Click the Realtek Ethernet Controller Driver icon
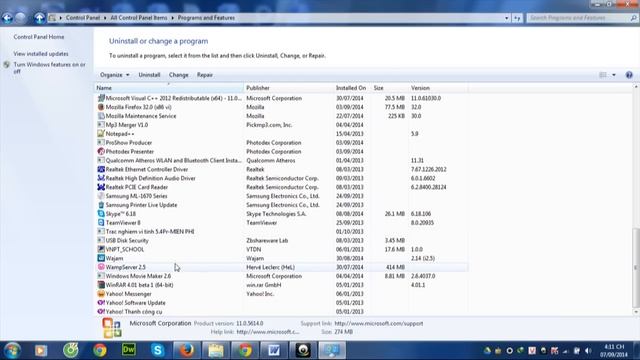The width and height of the screenshot is (640, 360). (101, 169)
